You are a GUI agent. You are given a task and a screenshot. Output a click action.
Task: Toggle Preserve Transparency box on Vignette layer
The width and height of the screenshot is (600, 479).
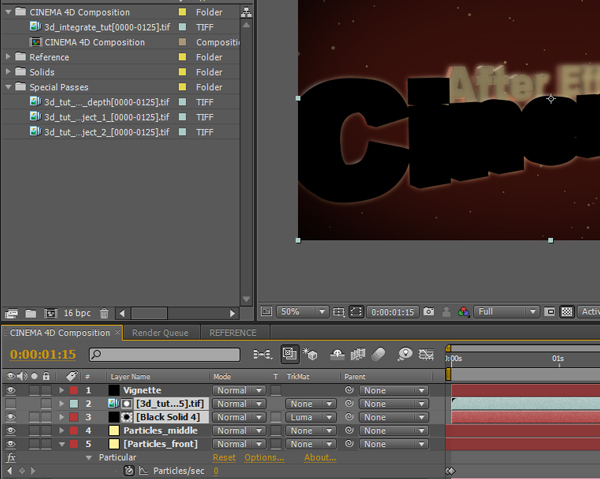276,390
